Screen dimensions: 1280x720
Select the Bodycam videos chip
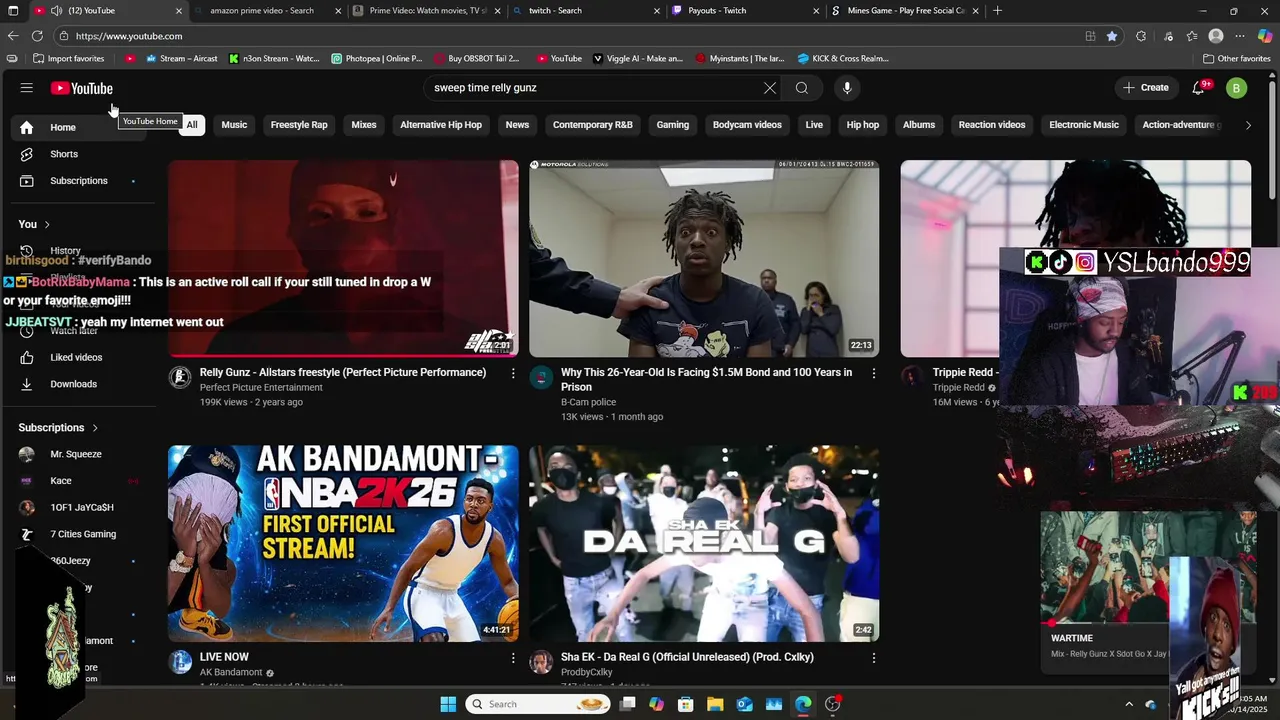coord(747,125)
